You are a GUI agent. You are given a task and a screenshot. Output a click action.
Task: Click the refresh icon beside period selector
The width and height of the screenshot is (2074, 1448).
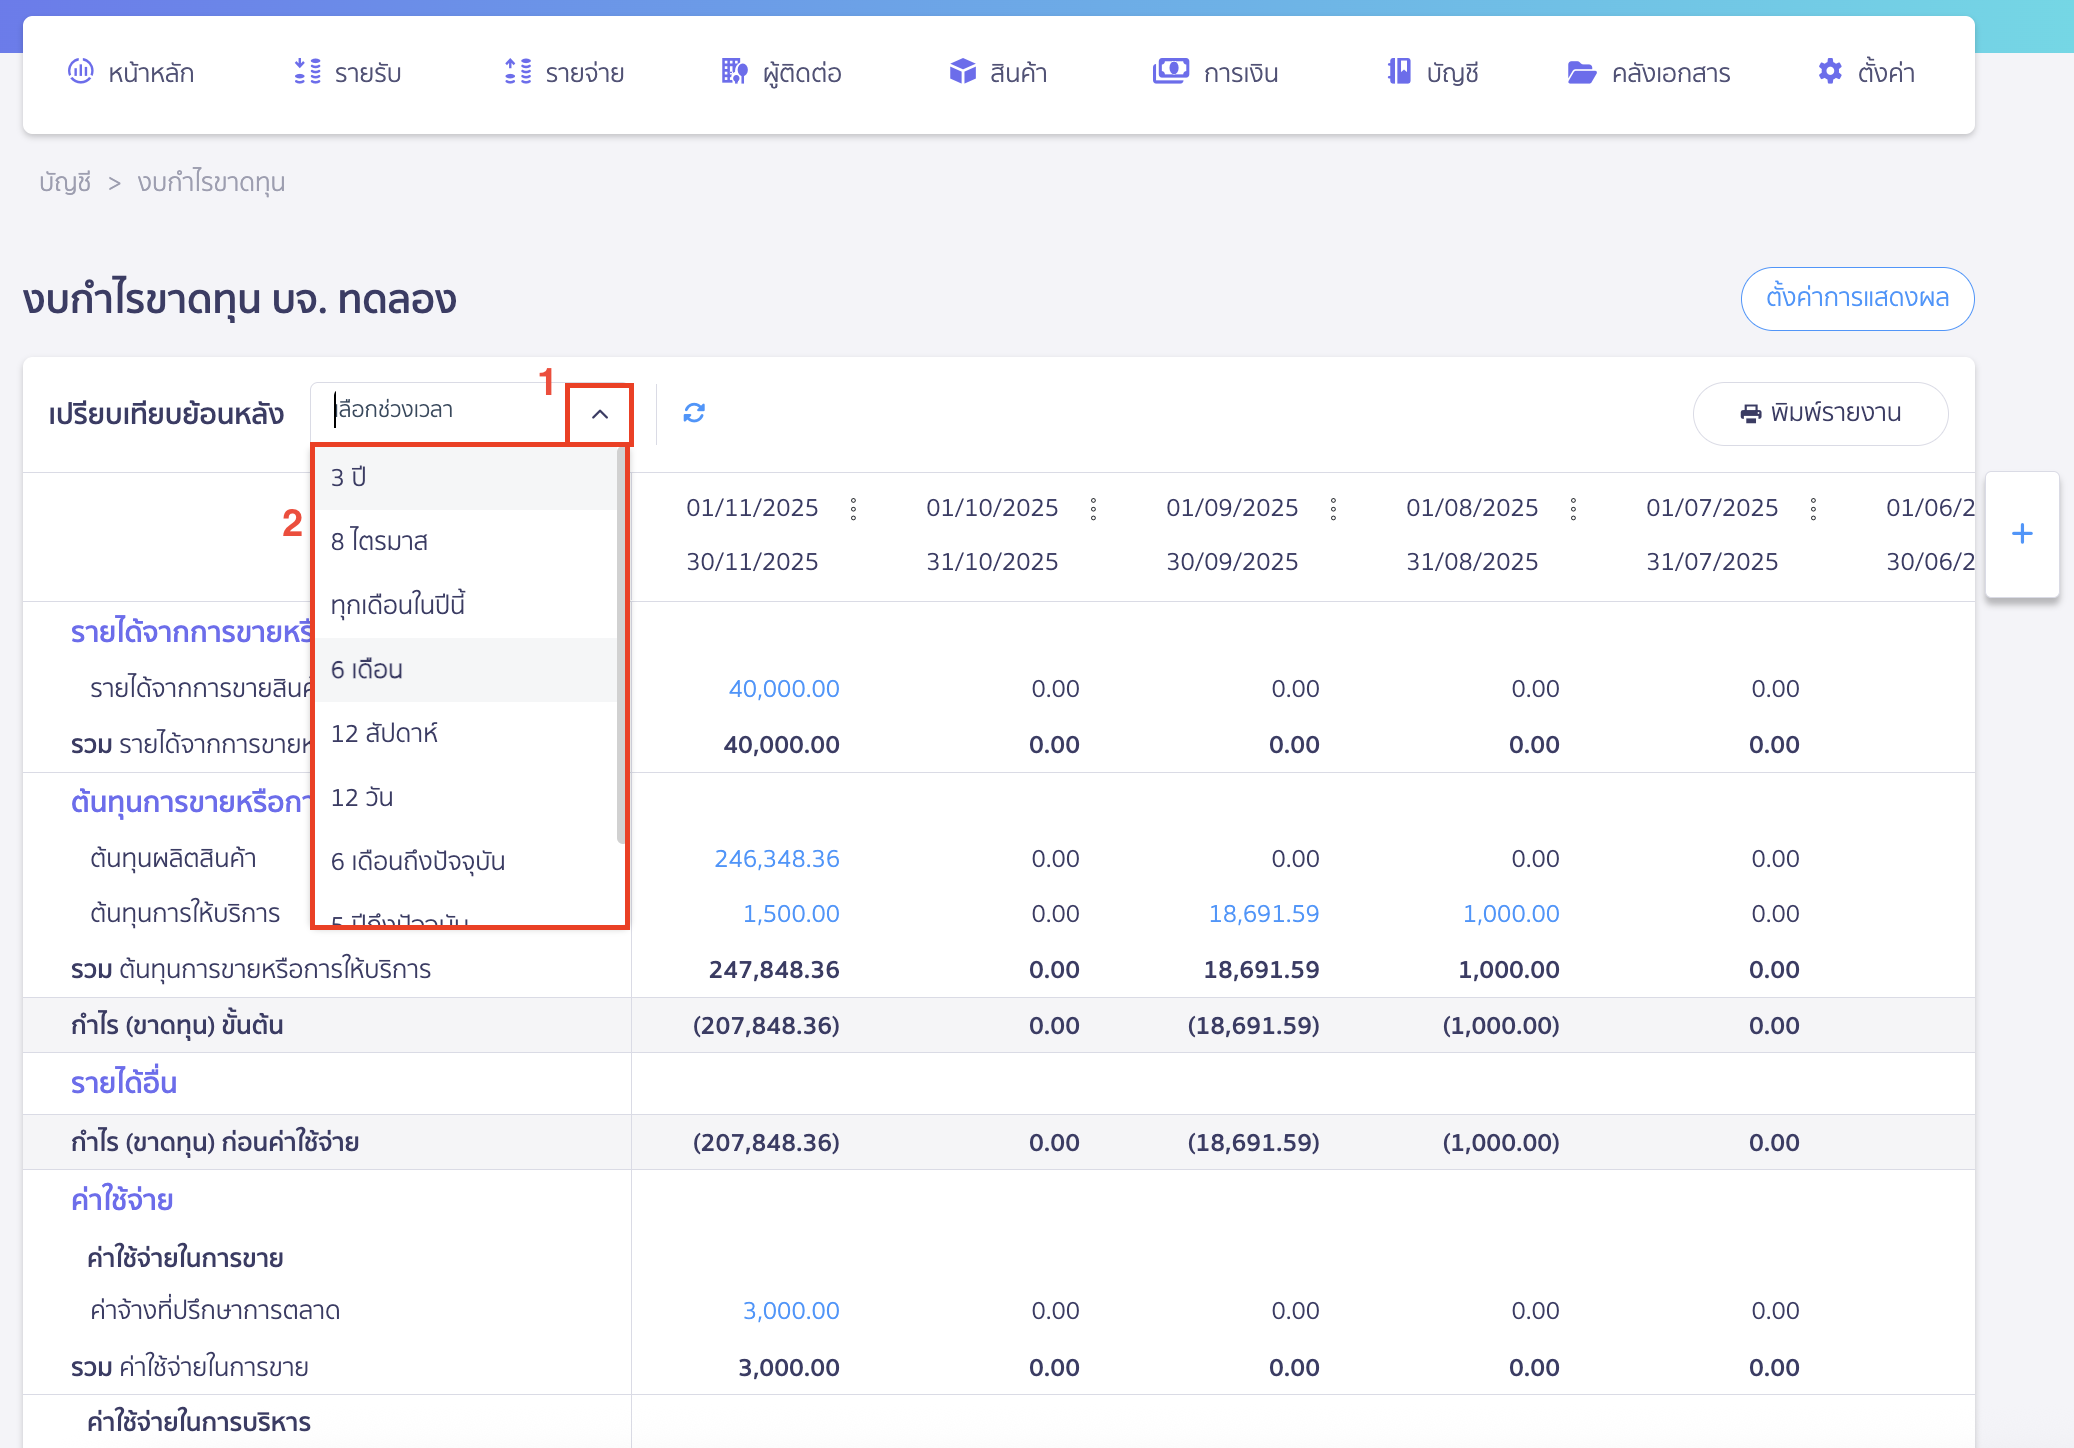tap(694, 413)
